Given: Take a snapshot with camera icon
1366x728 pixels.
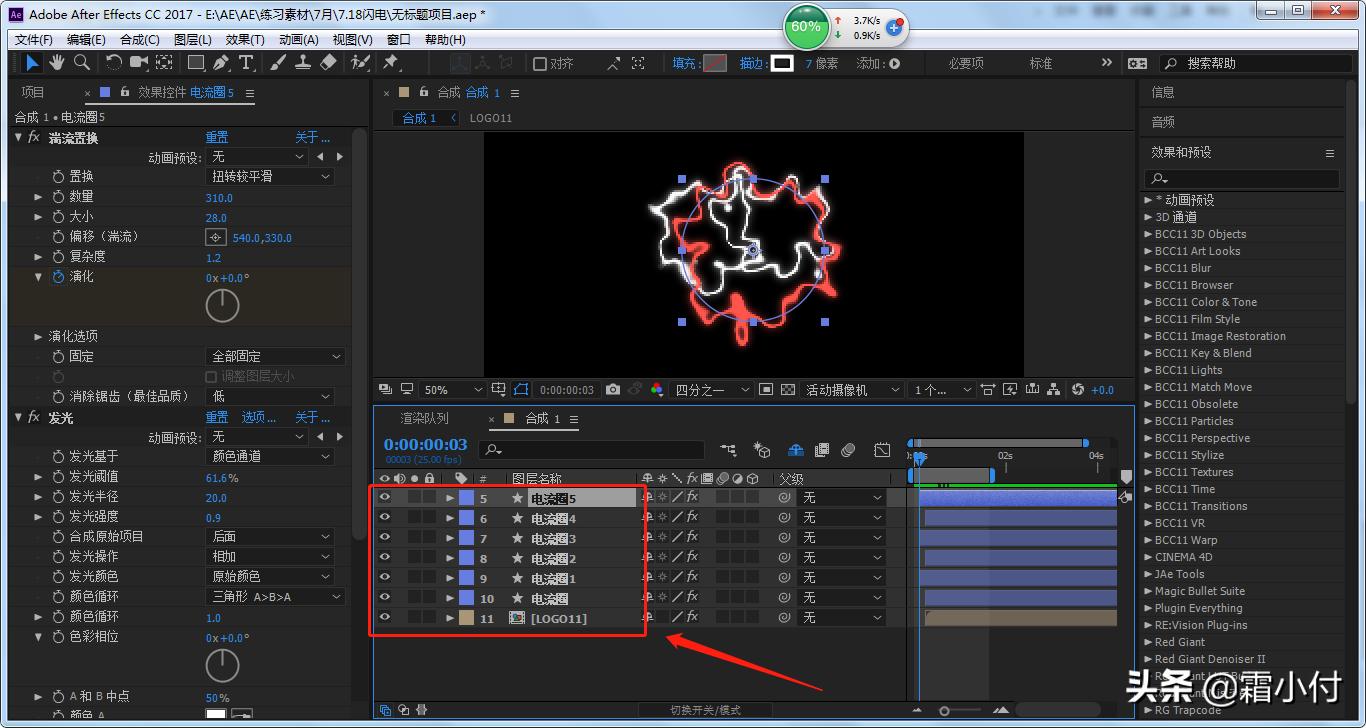Looking at the screenshot, I should (613, 390).
